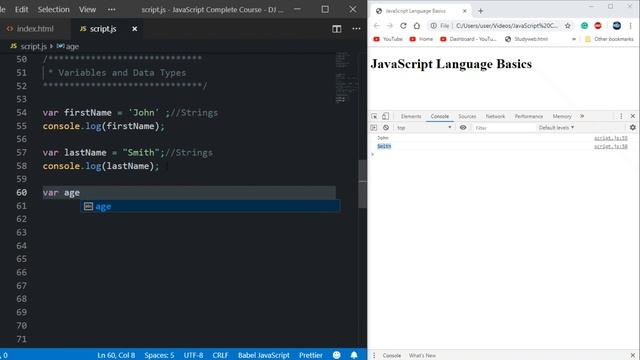
Task: Open Chrome home page
Action: 417,26
